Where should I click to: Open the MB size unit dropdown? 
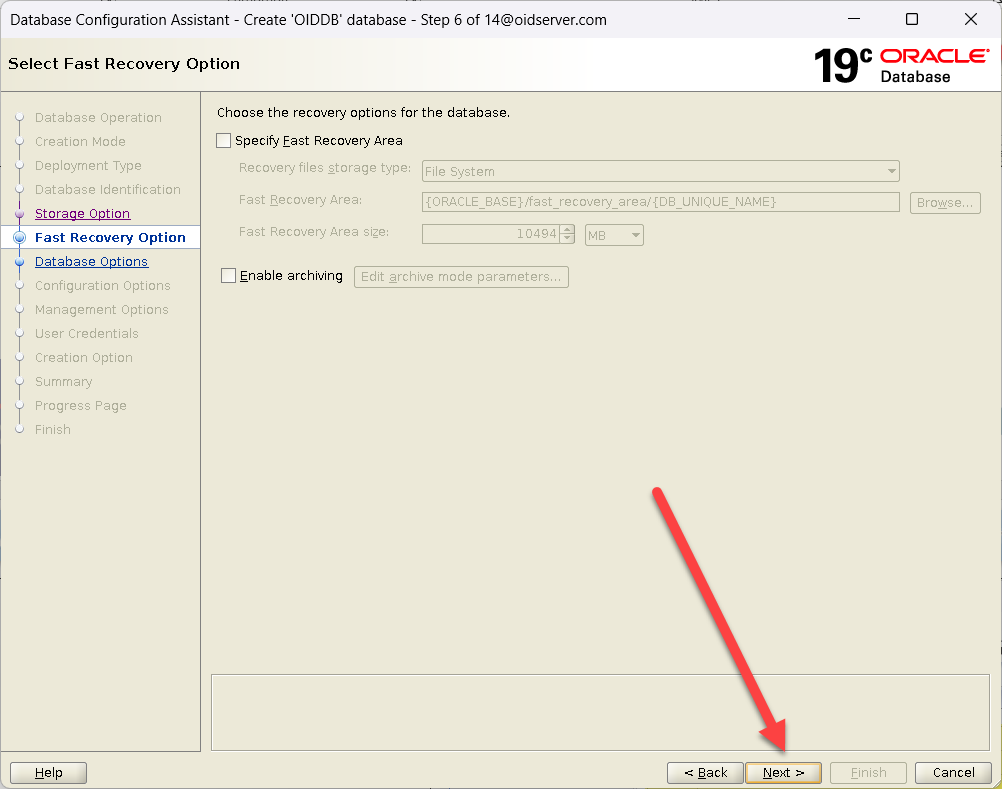pyautogui.click(x=614, y=235)
